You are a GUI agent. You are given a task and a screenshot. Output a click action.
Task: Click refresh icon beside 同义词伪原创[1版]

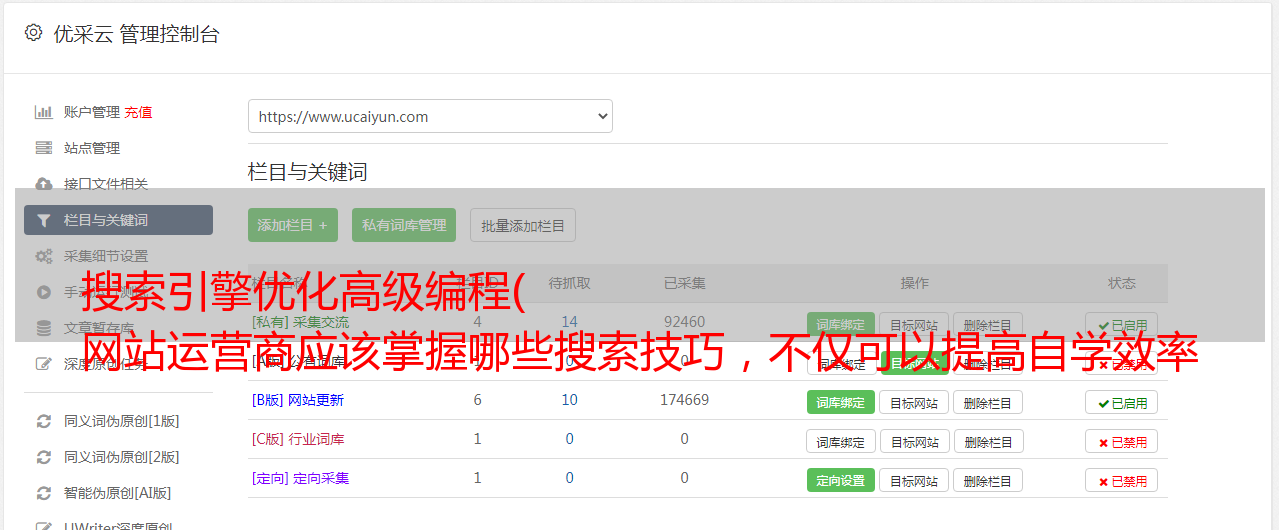coord(43,421)
